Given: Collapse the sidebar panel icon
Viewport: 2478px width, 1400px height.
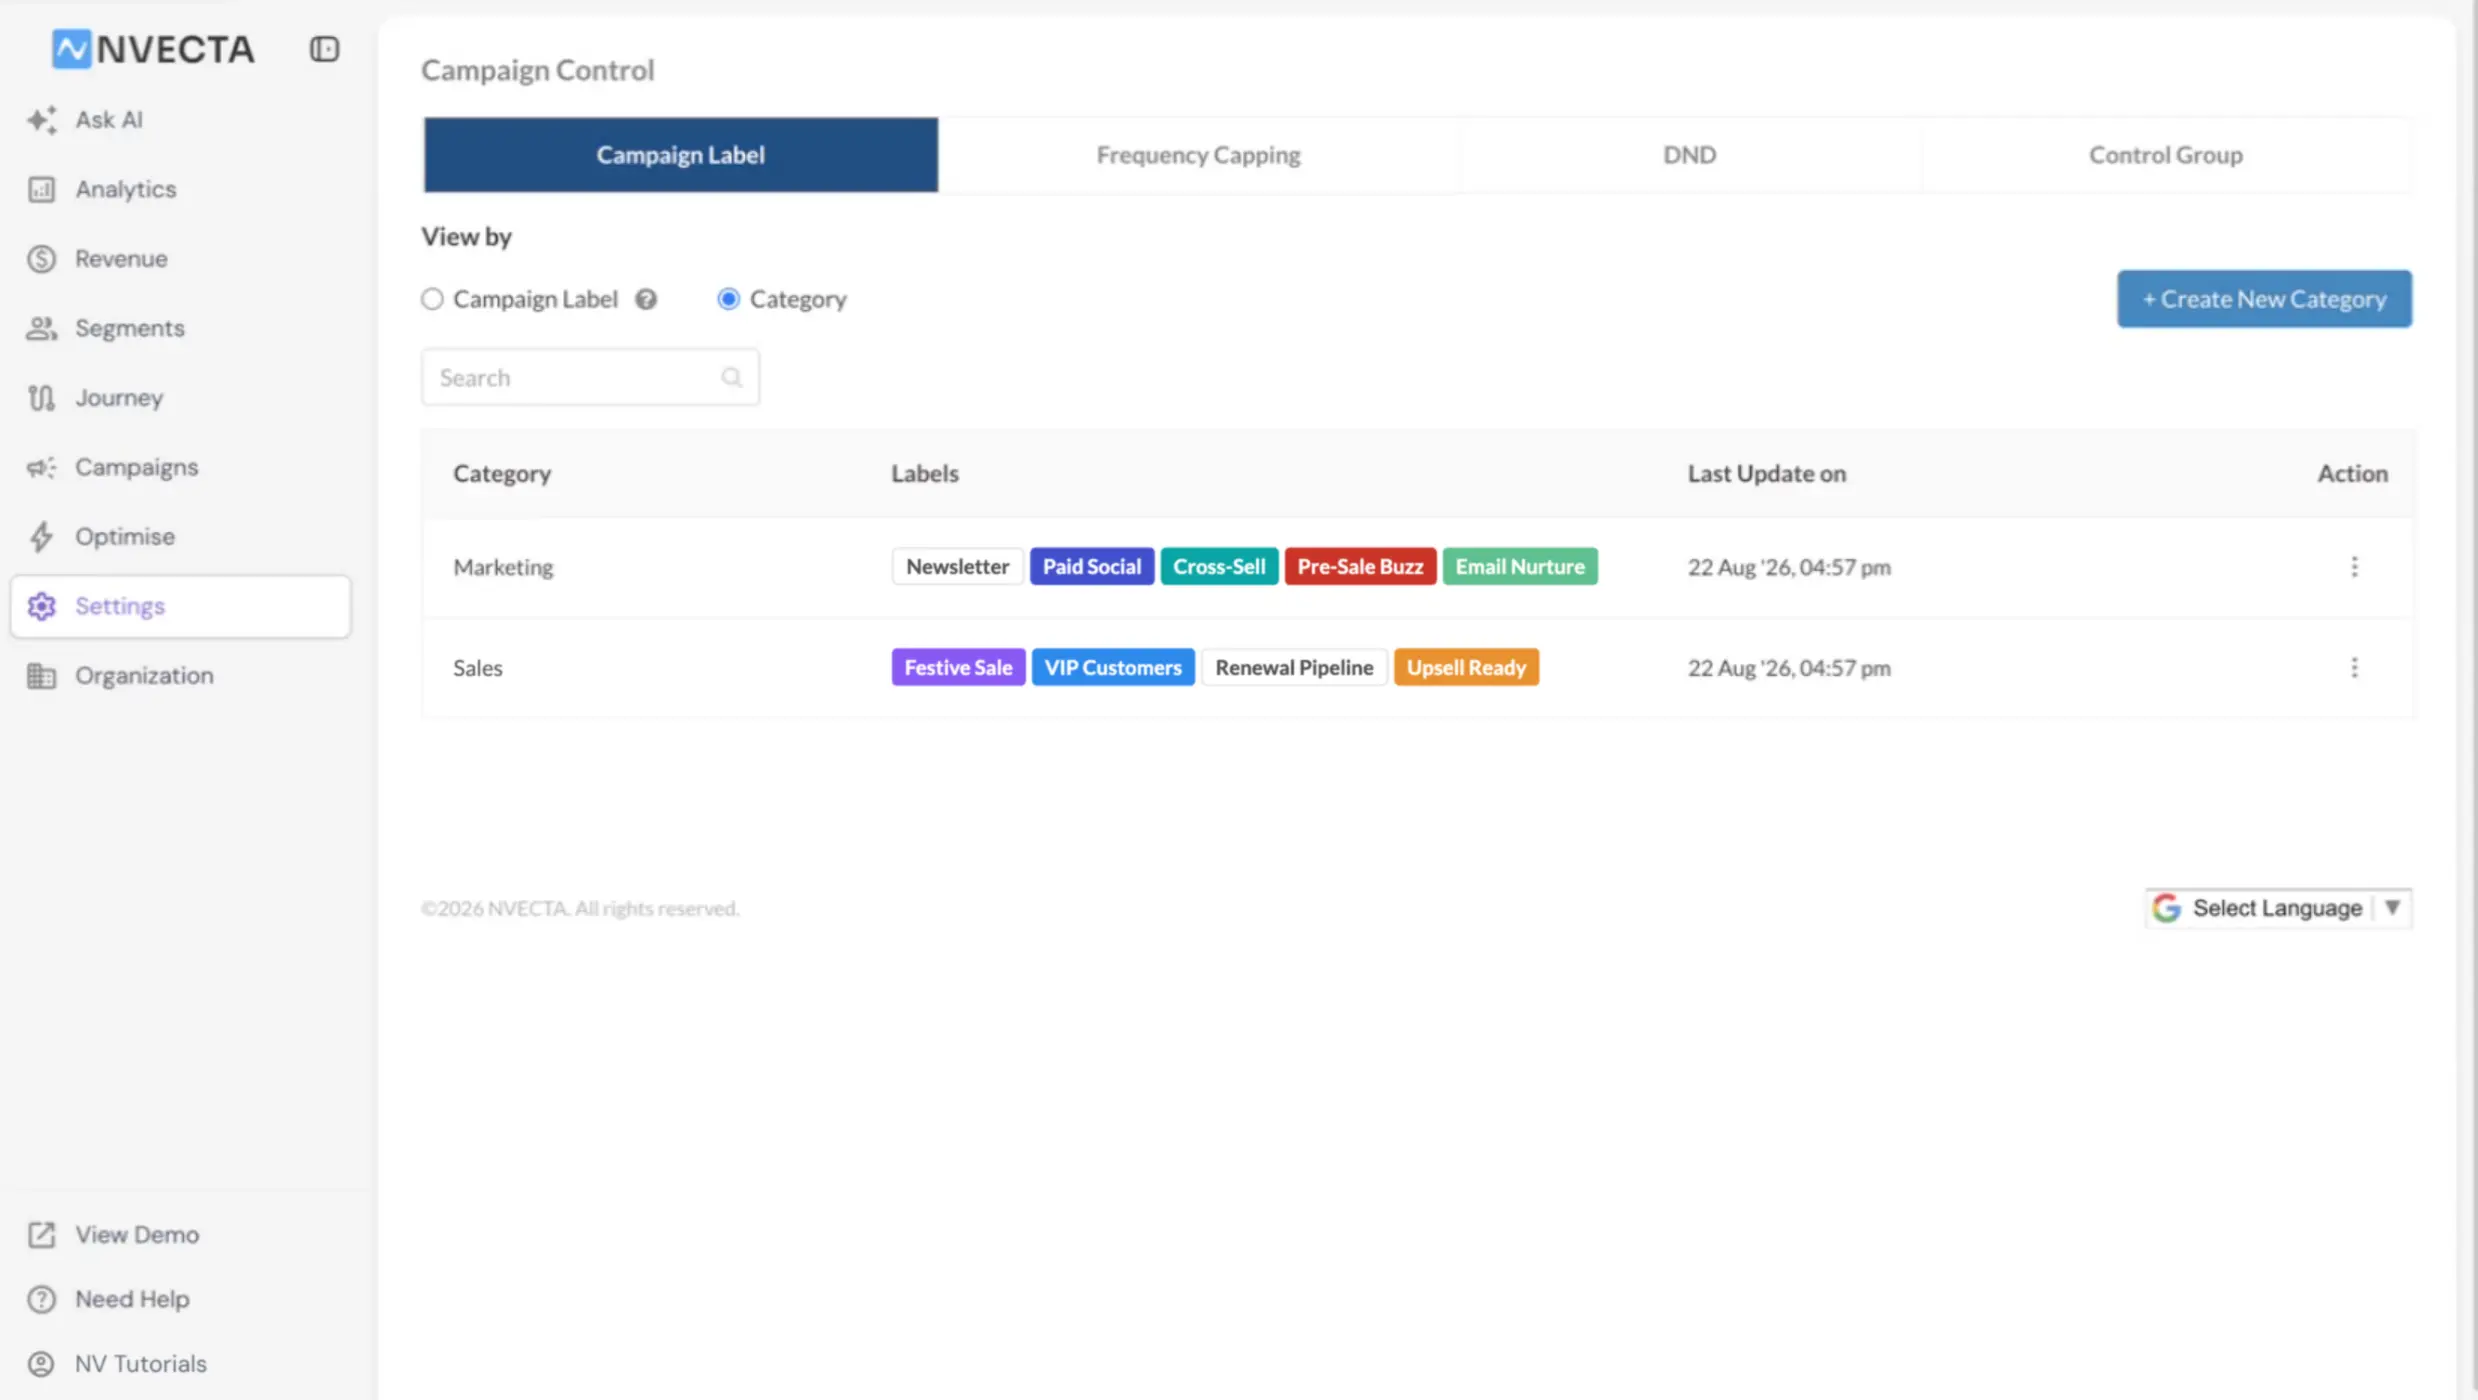Looking at the screenshot, I should pos(324,49).
